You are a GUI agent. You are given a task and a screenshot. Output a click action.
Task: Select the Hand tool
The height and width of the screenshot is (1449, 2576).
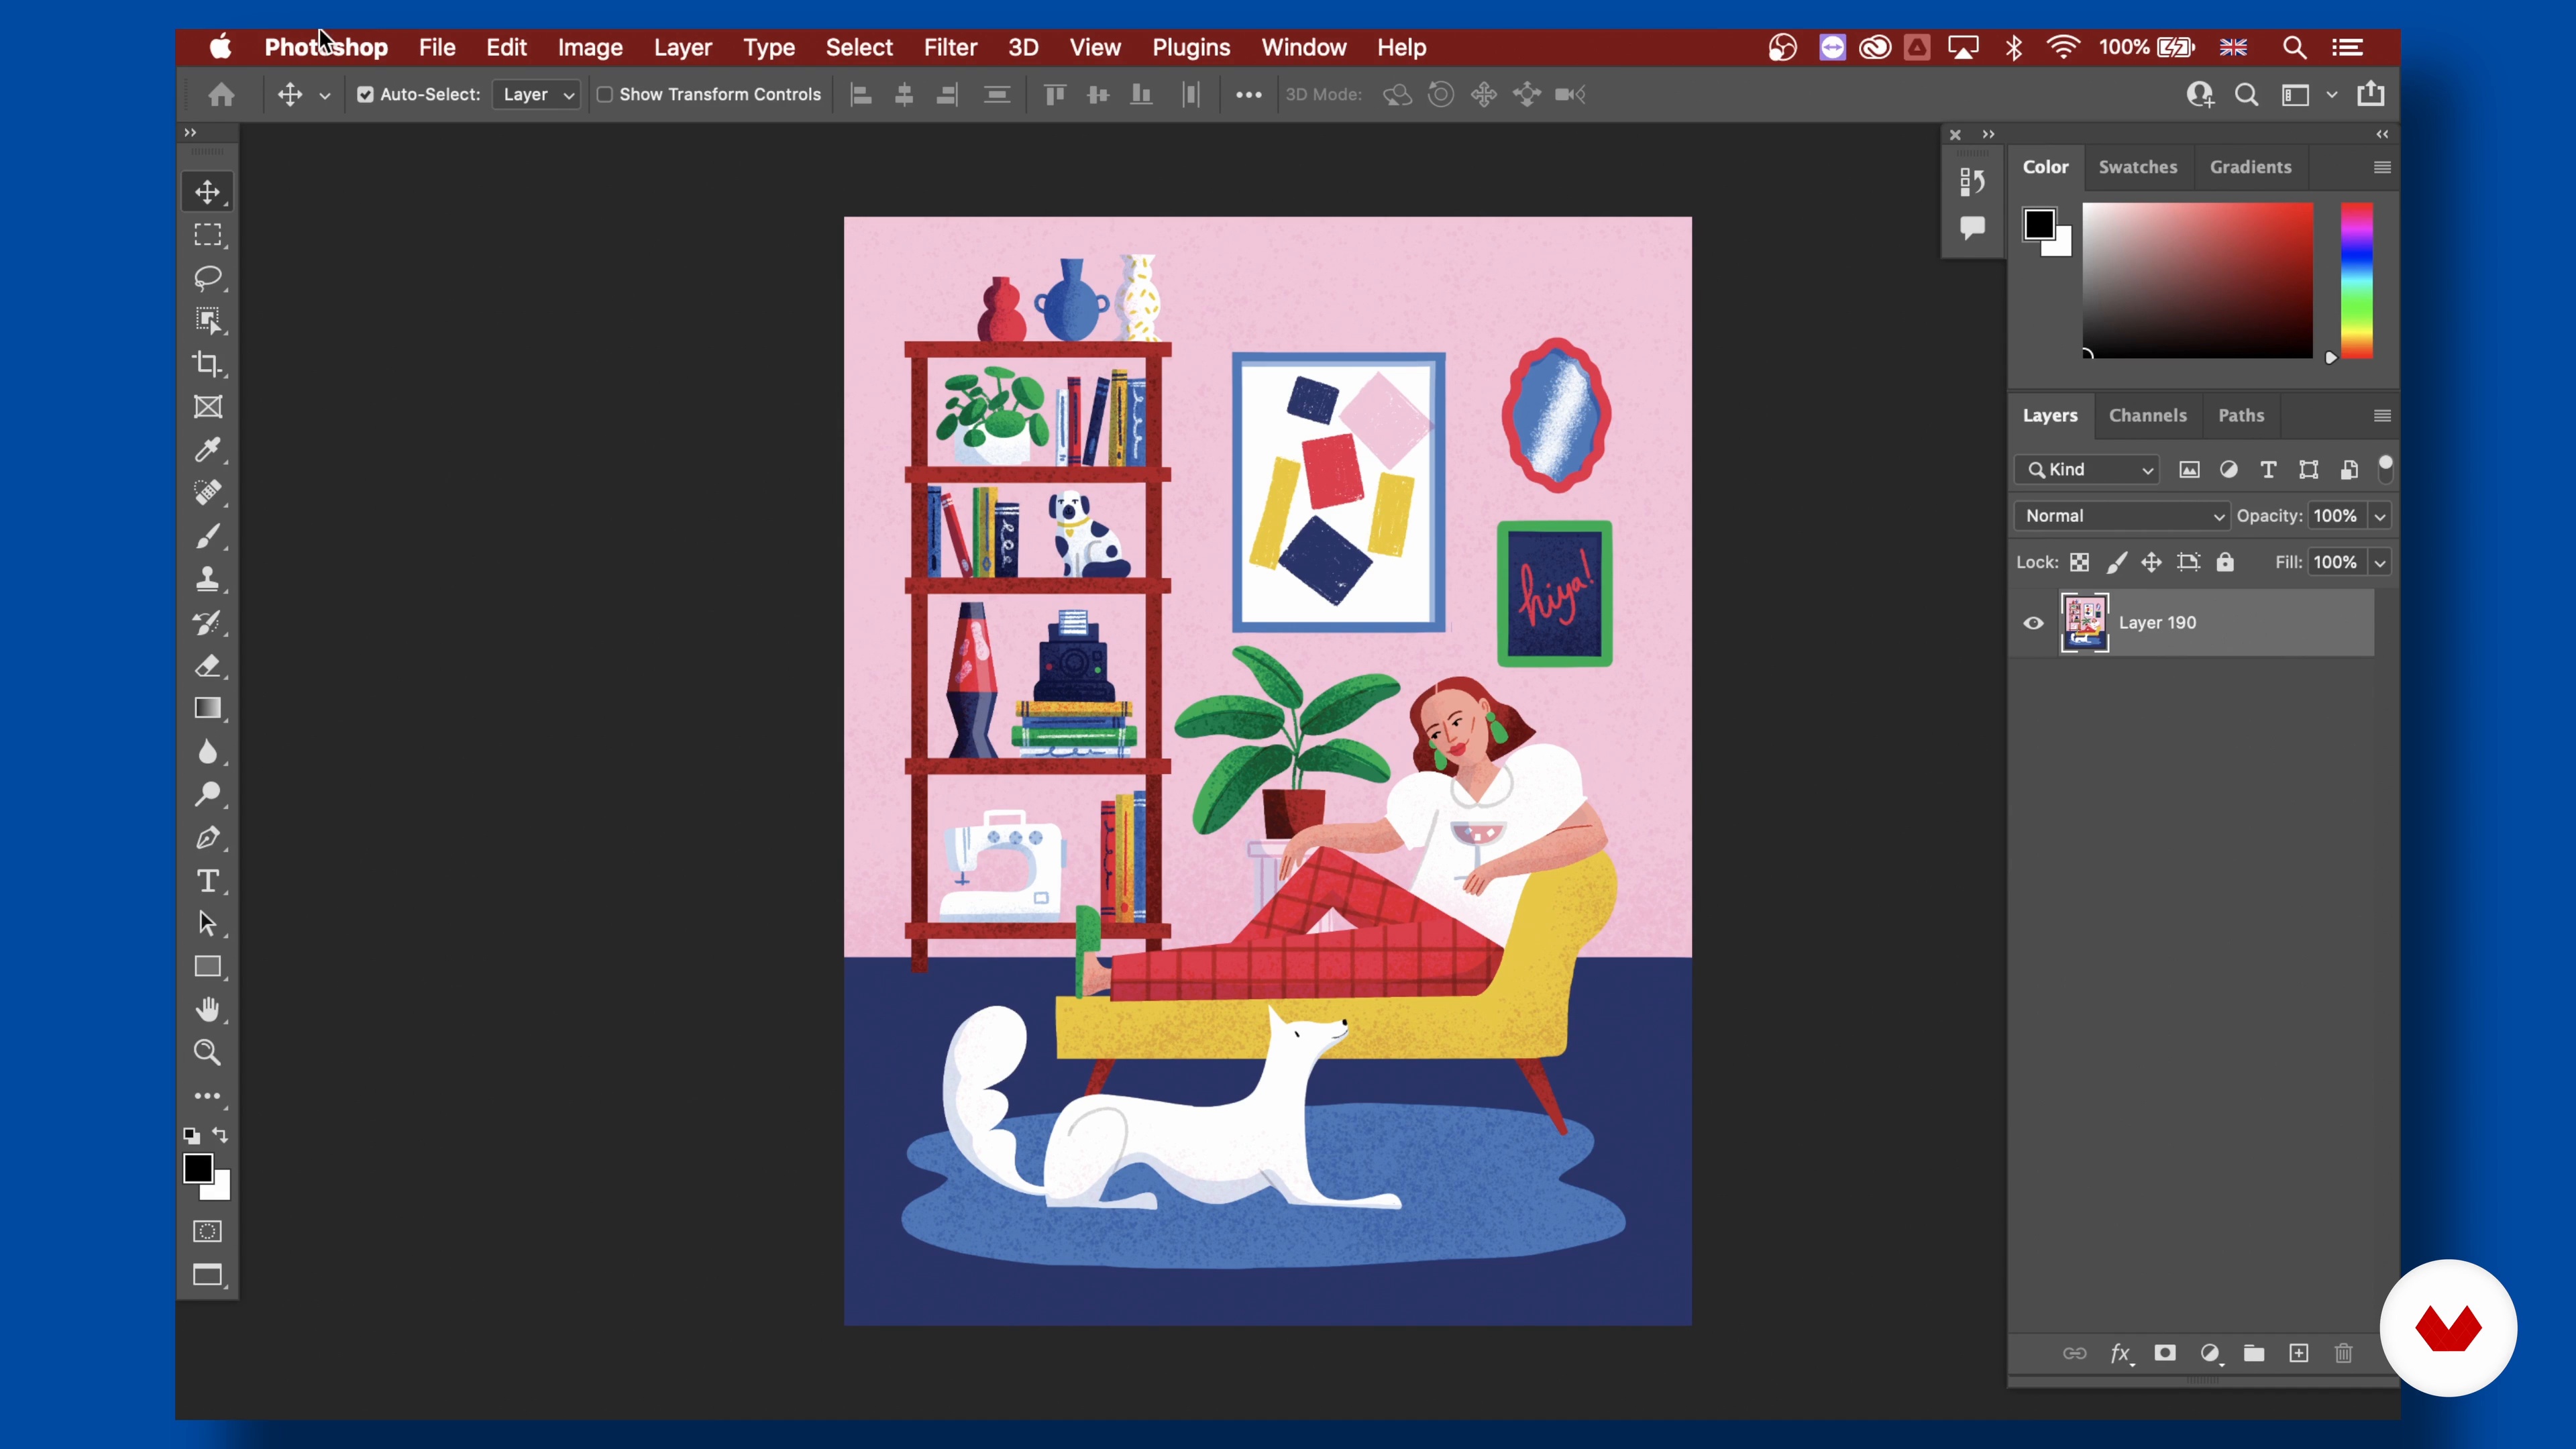click(x=208, y=1010)
